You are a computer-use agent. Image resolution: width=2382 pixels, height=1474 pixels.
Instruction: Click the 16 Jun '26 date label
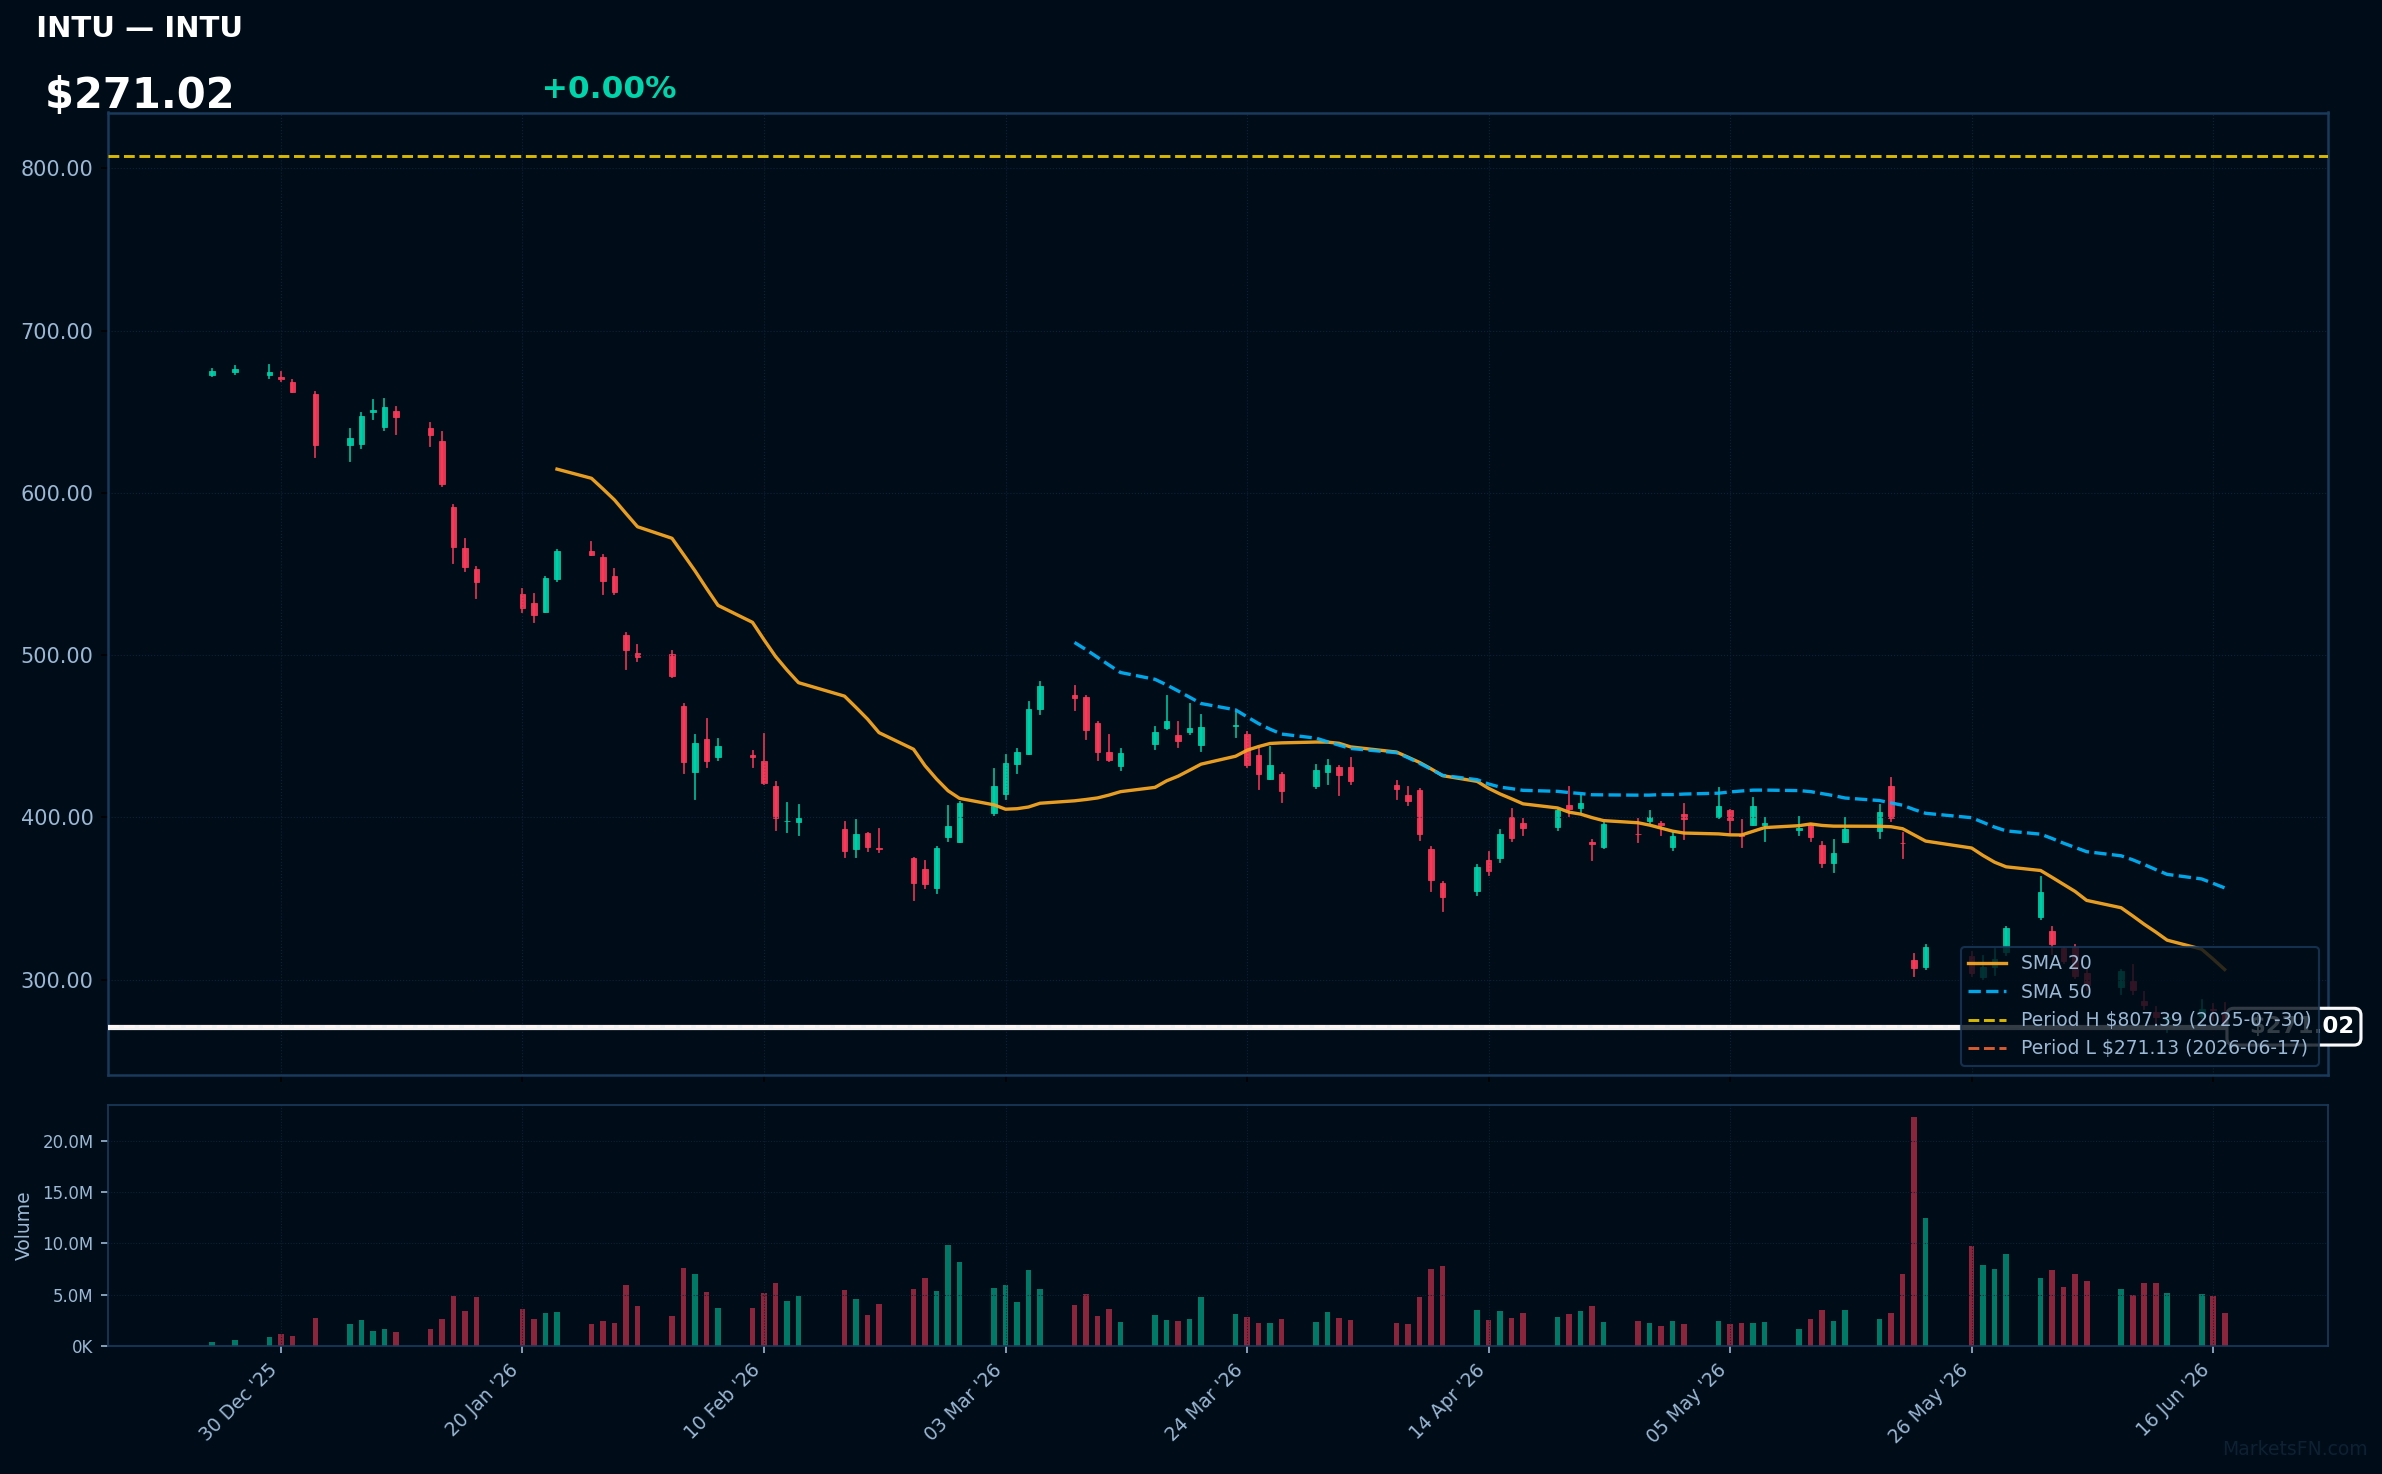2172,1400
